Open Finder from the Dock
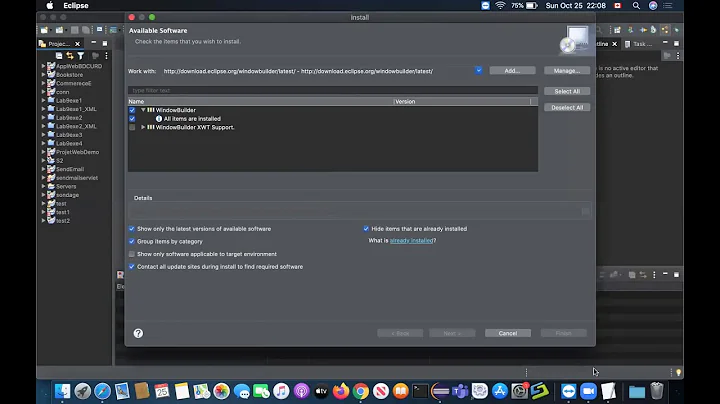The height and width of the screenshot is (404, 720). (62, 391)
